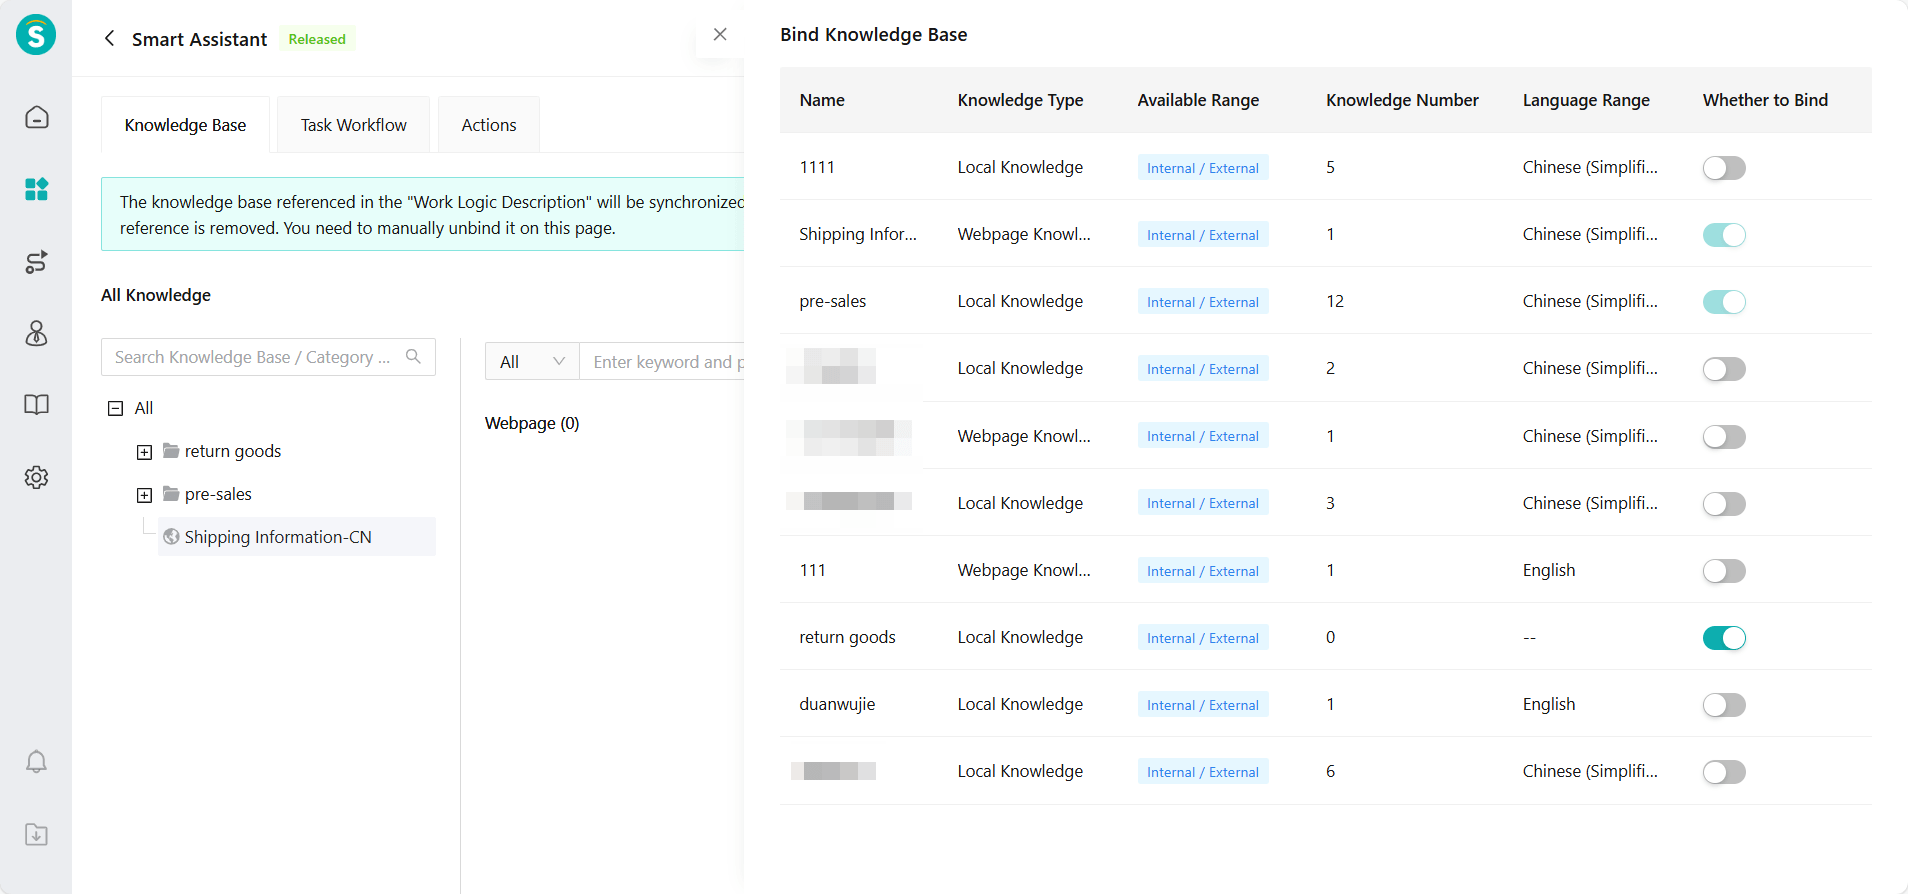Click the download inbox icon in sidebar
Image resolution: width=1908 pixels, height=894 pixels.
click(x=36, y=834)
